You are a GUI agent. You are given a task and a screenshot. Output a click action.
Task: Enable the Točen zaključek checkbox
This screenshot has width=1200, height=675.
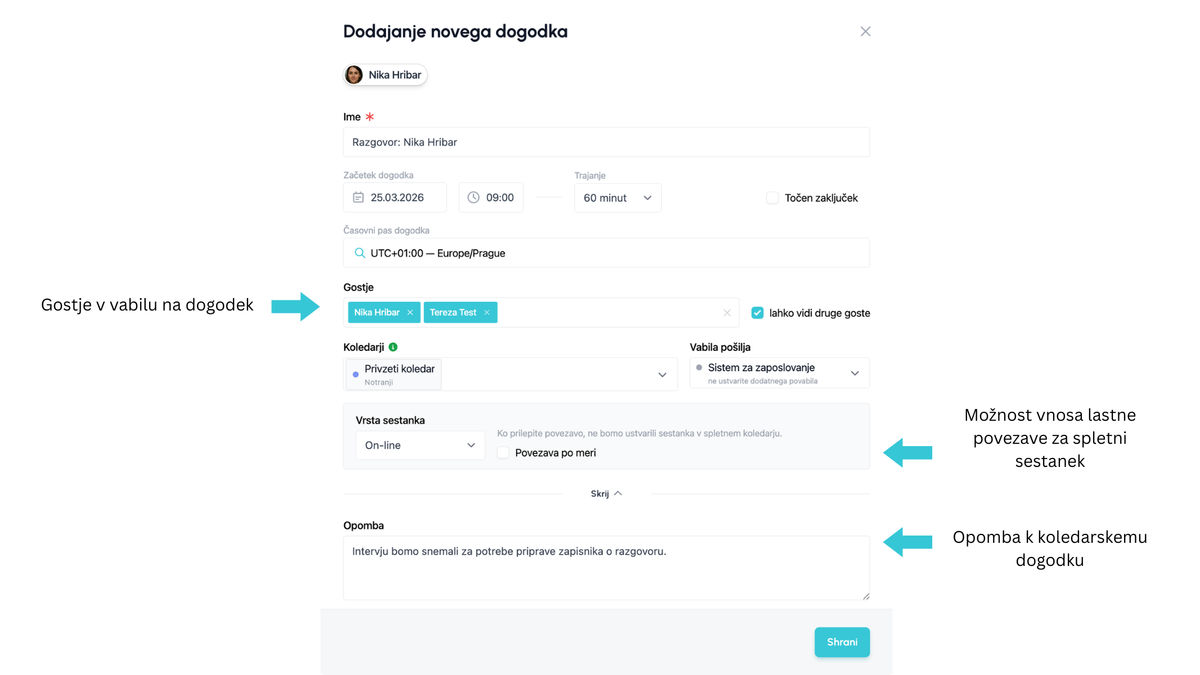click(x=772, y=198)
